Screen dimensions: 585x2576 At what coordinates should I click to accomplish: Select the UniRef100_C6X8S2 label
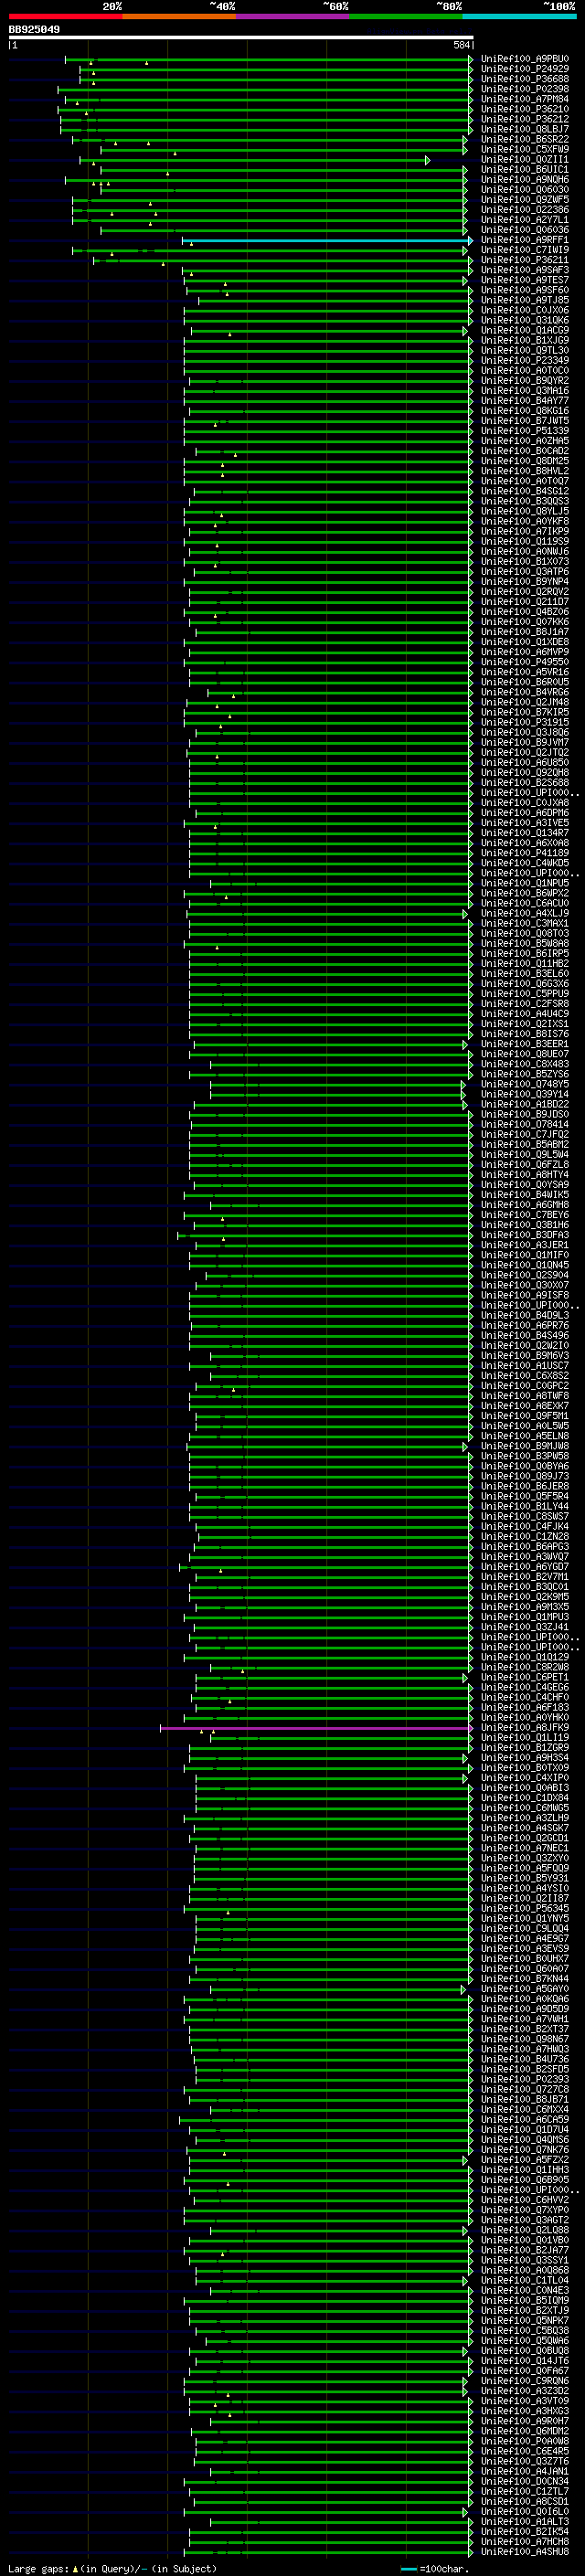pyautogui.click(x=524, y=1376)
